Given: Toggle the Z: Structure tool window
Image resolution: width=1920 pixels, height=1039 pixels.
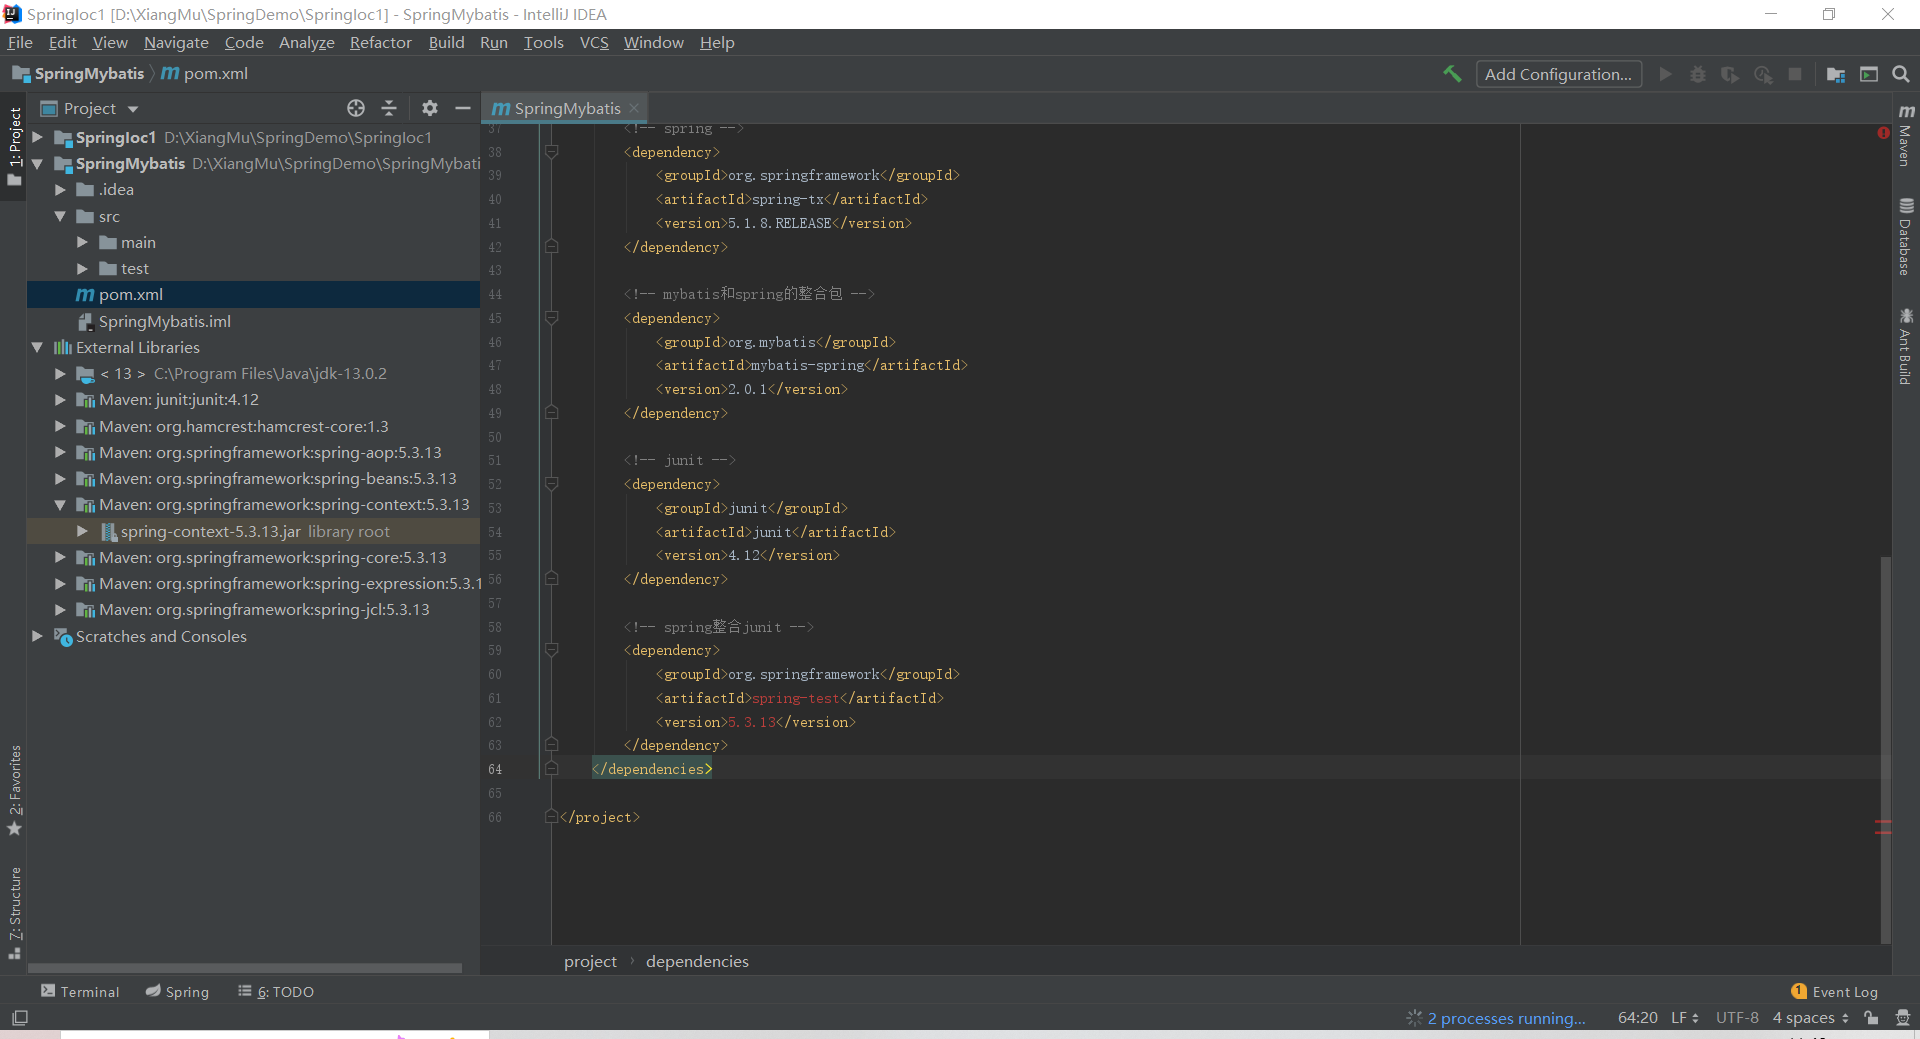Looking at the screenshot, I should (x=14, y=913).
